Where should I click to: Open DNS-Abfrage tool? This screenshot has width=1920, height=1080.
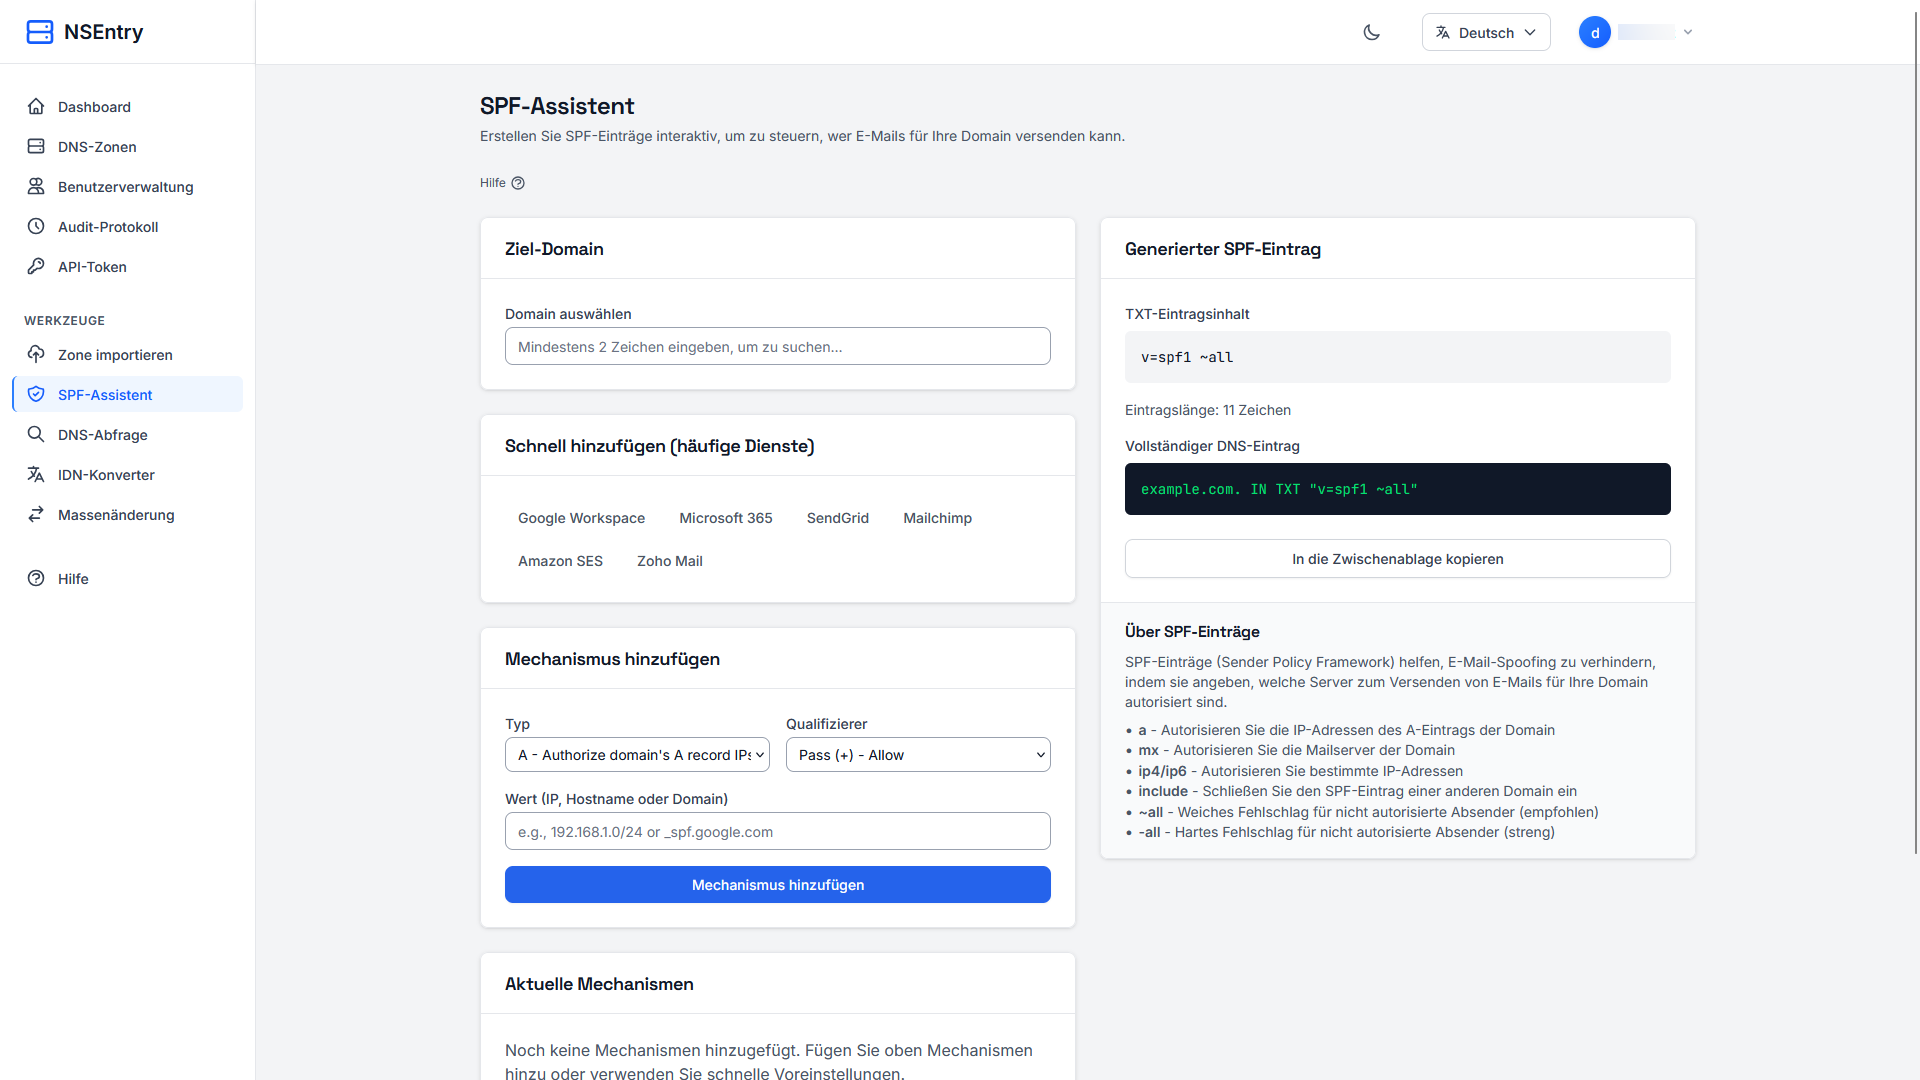[x=127, y=434]
